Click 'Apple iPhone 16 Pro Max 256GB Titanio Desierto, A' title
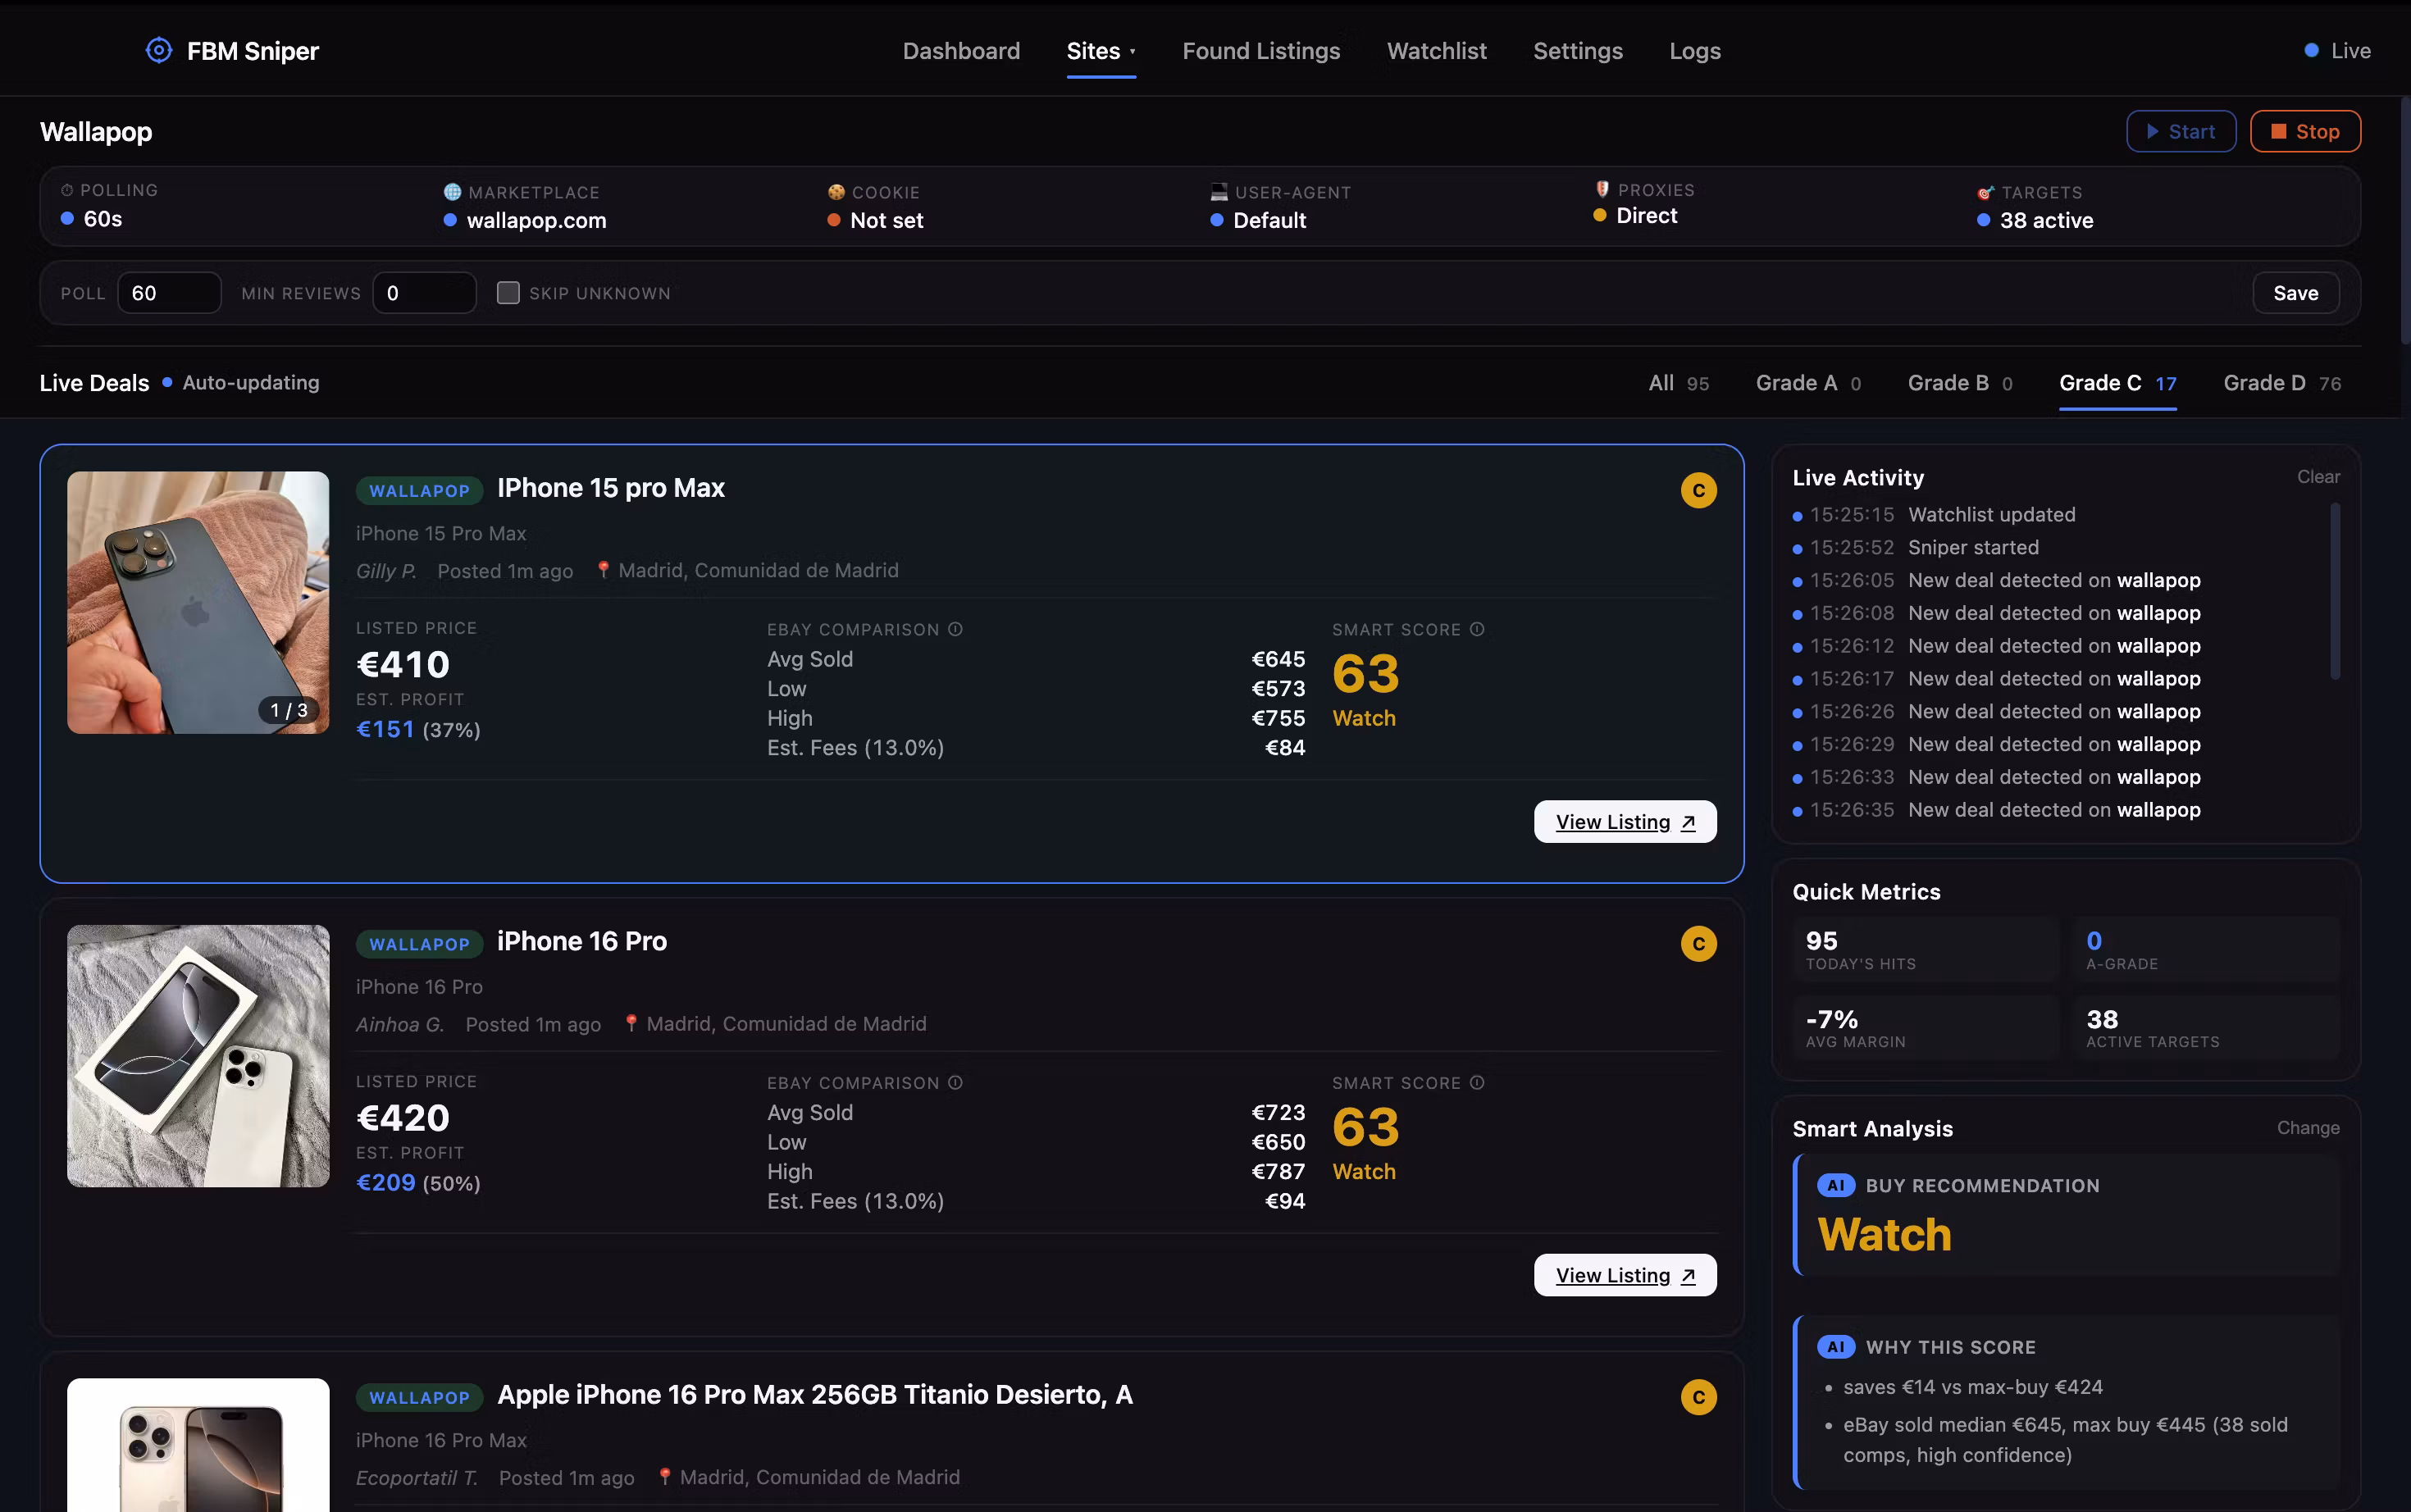This screenshot has width=2411, height=1512. tap(815, 1395)
